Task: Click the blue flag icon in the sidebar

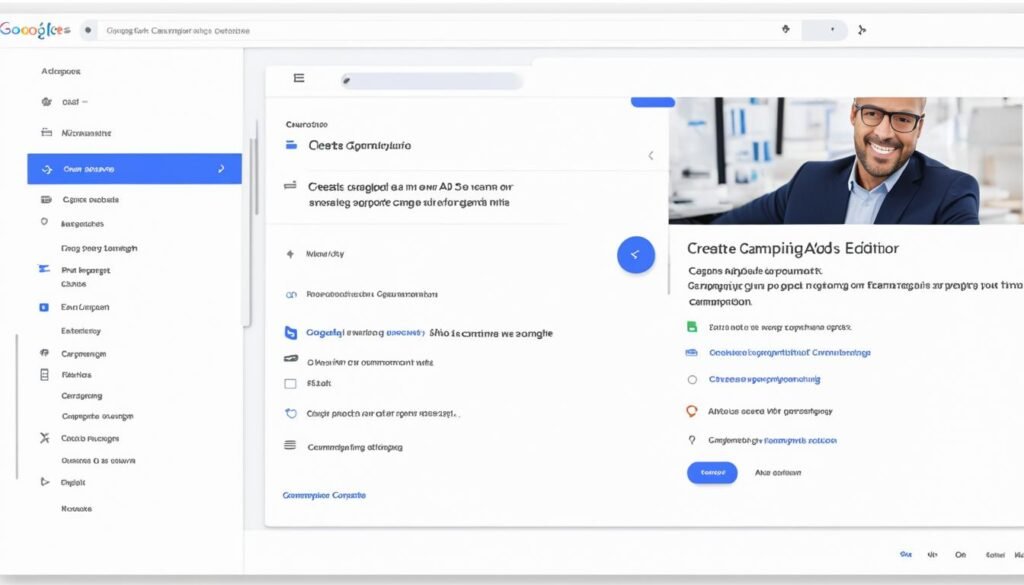Action: click(44, 269)
